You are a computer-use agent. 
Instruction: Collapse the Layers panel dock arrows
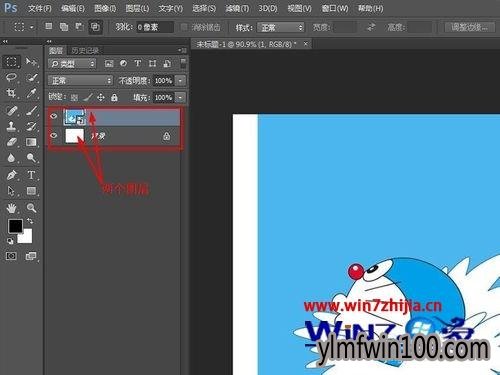click(49, 42)
